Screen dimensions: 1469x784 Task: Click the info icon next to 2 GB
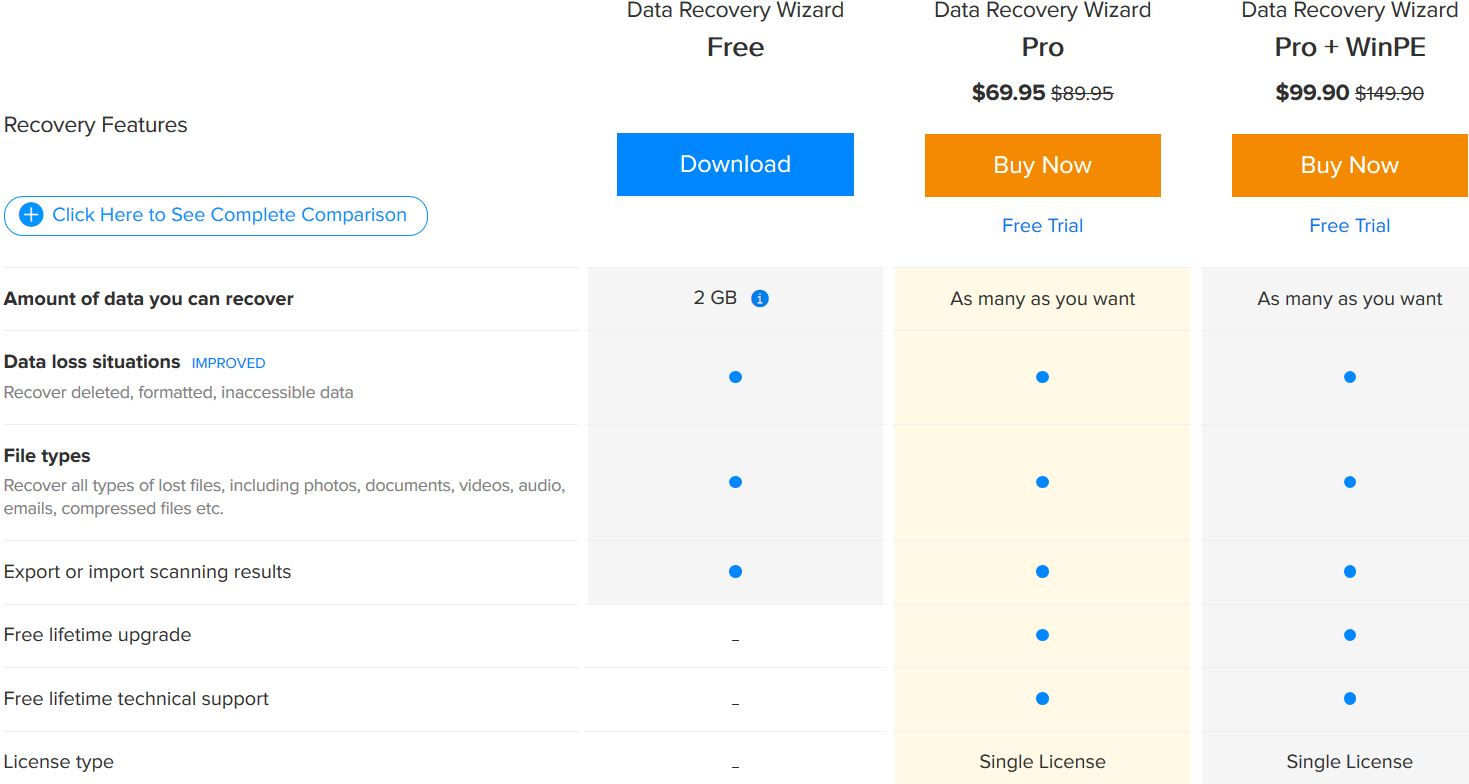click(x=760, y=298)
